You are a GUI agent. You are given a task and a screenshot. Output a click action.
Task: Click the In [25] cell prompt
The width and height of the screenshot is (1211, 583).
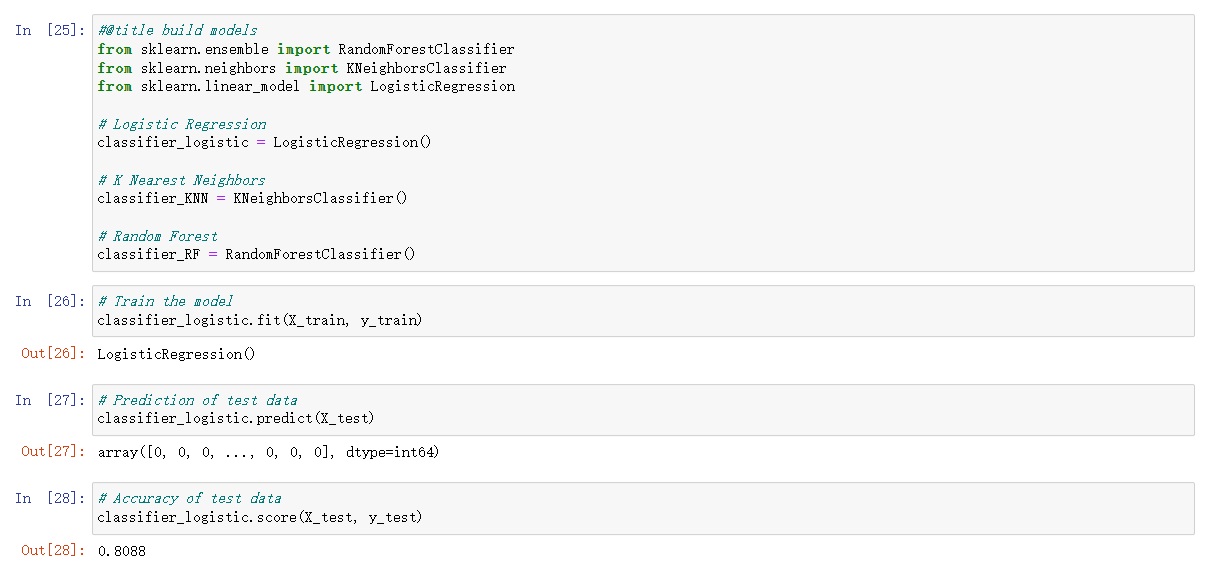point(50,30)
